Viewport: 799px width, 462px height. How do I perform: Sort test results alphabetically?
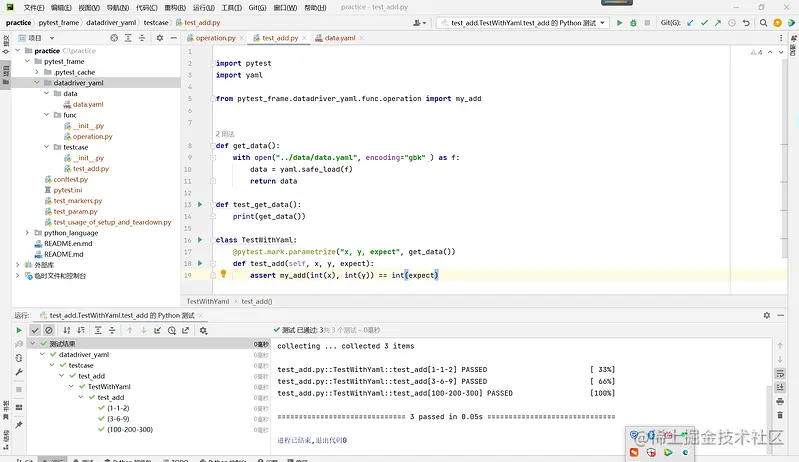tap(67, 331)
